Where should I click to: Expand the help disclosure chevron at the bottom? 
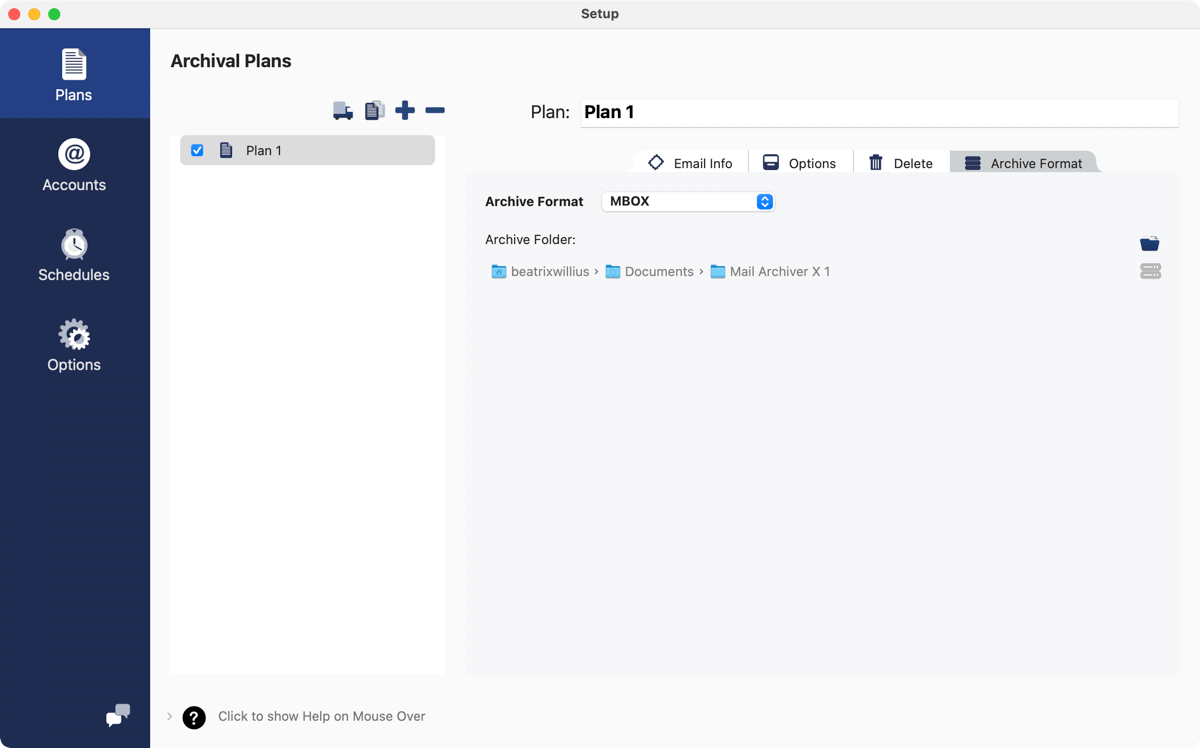point(168,716)
